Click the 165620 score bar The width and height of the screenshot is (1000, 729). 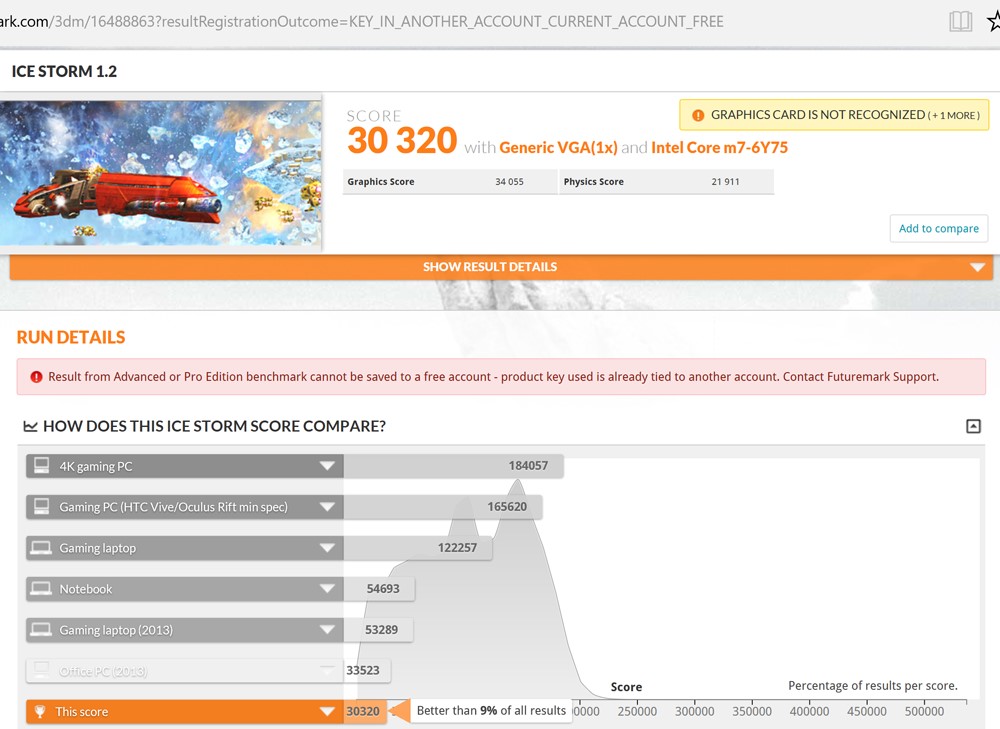click(443, 506)
